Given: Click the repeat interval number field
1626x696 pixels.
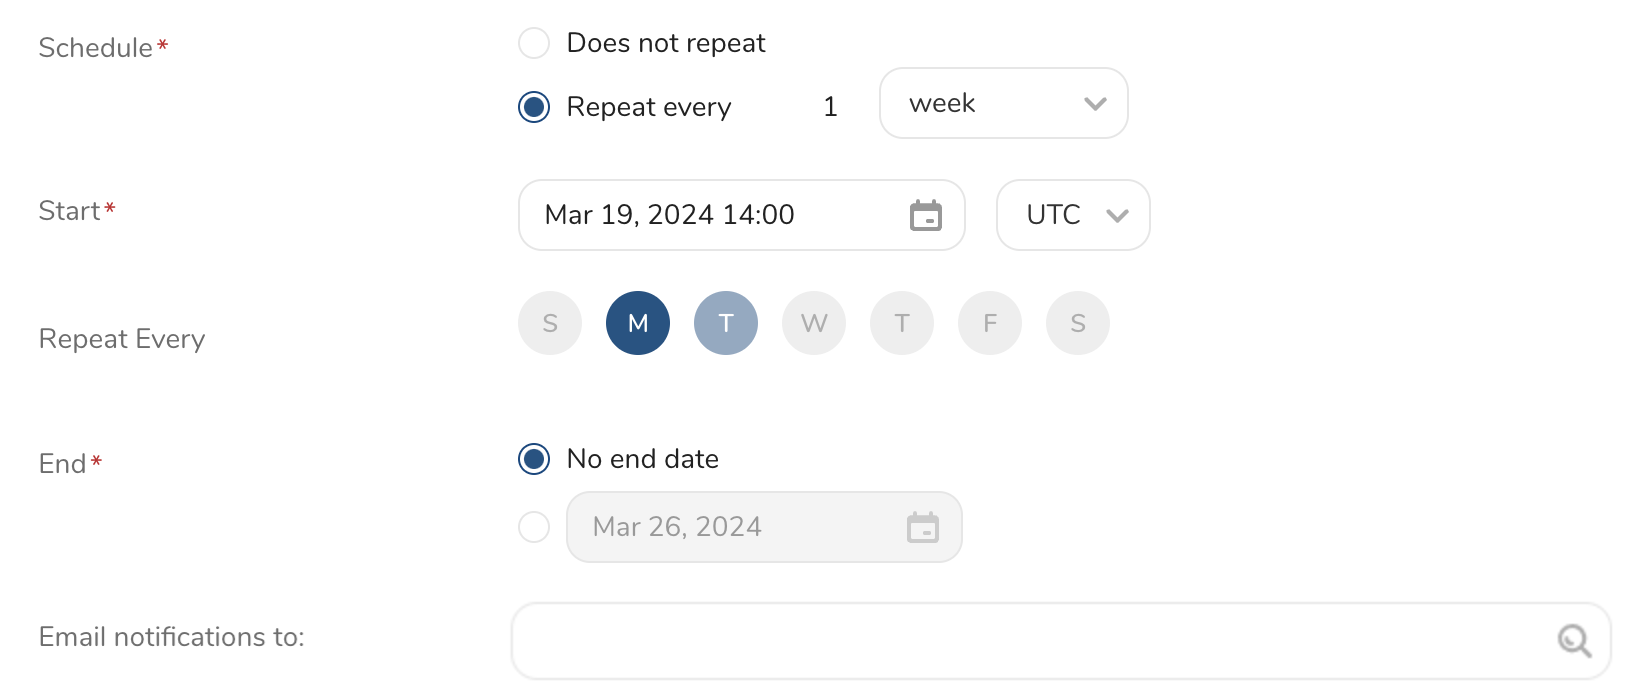Looking at the screenshot, I should click(x=830, y=107).
